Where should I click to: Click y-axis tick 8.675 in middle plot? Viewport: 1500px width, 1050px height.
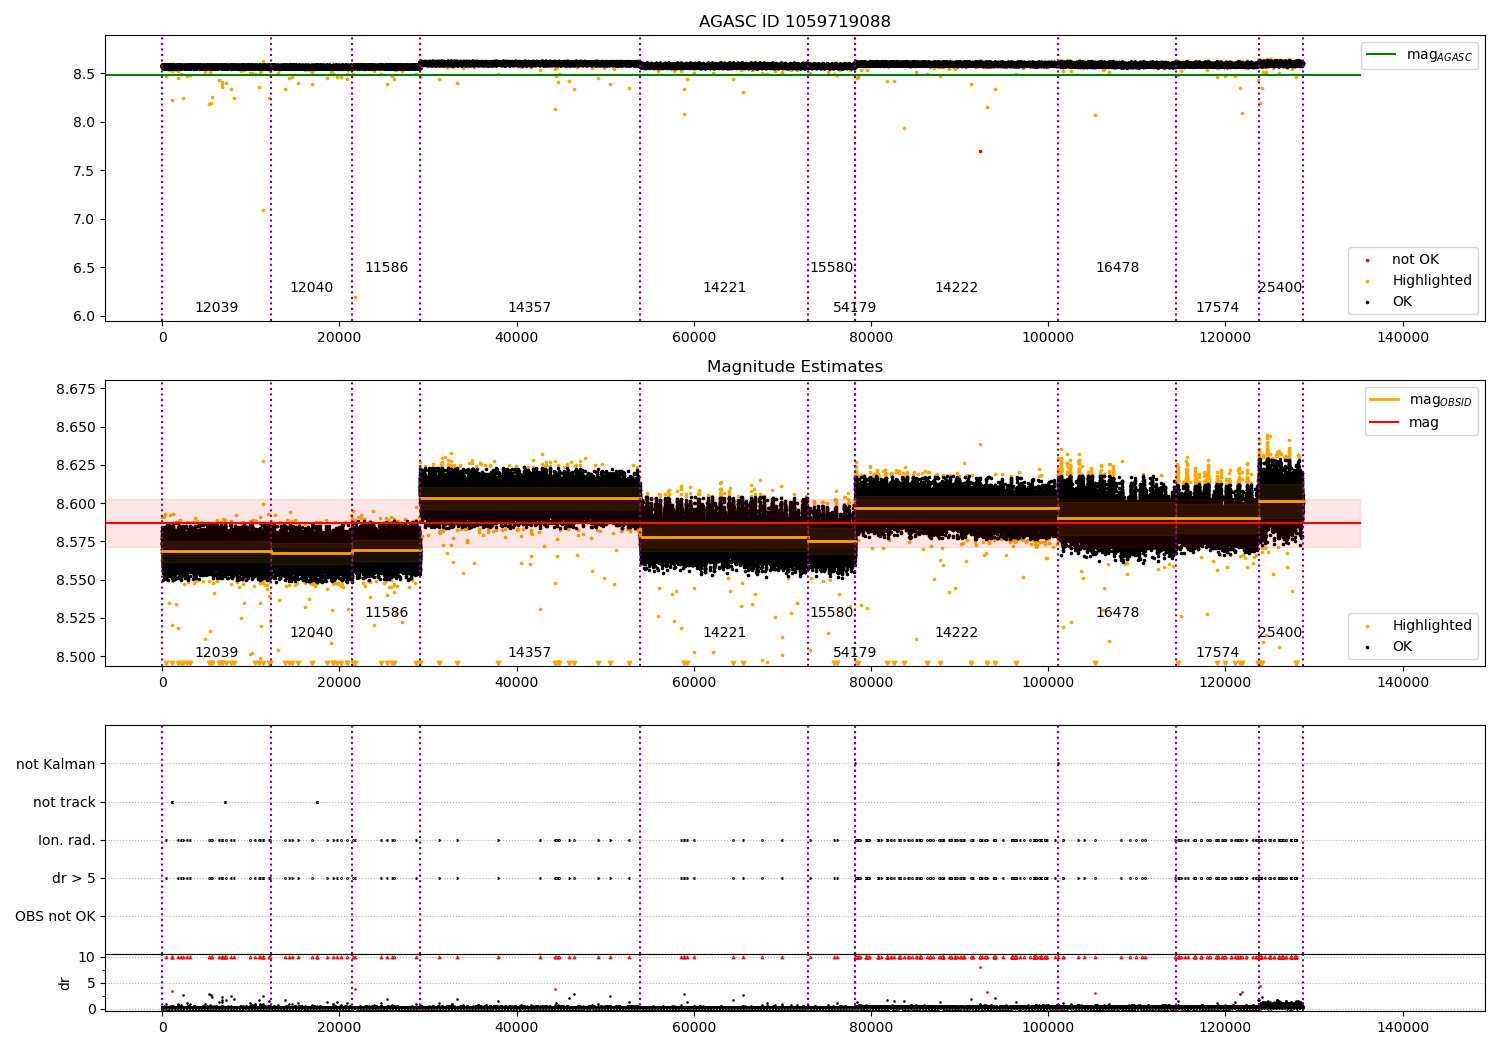pyautogui.click(x=76, y=389)
